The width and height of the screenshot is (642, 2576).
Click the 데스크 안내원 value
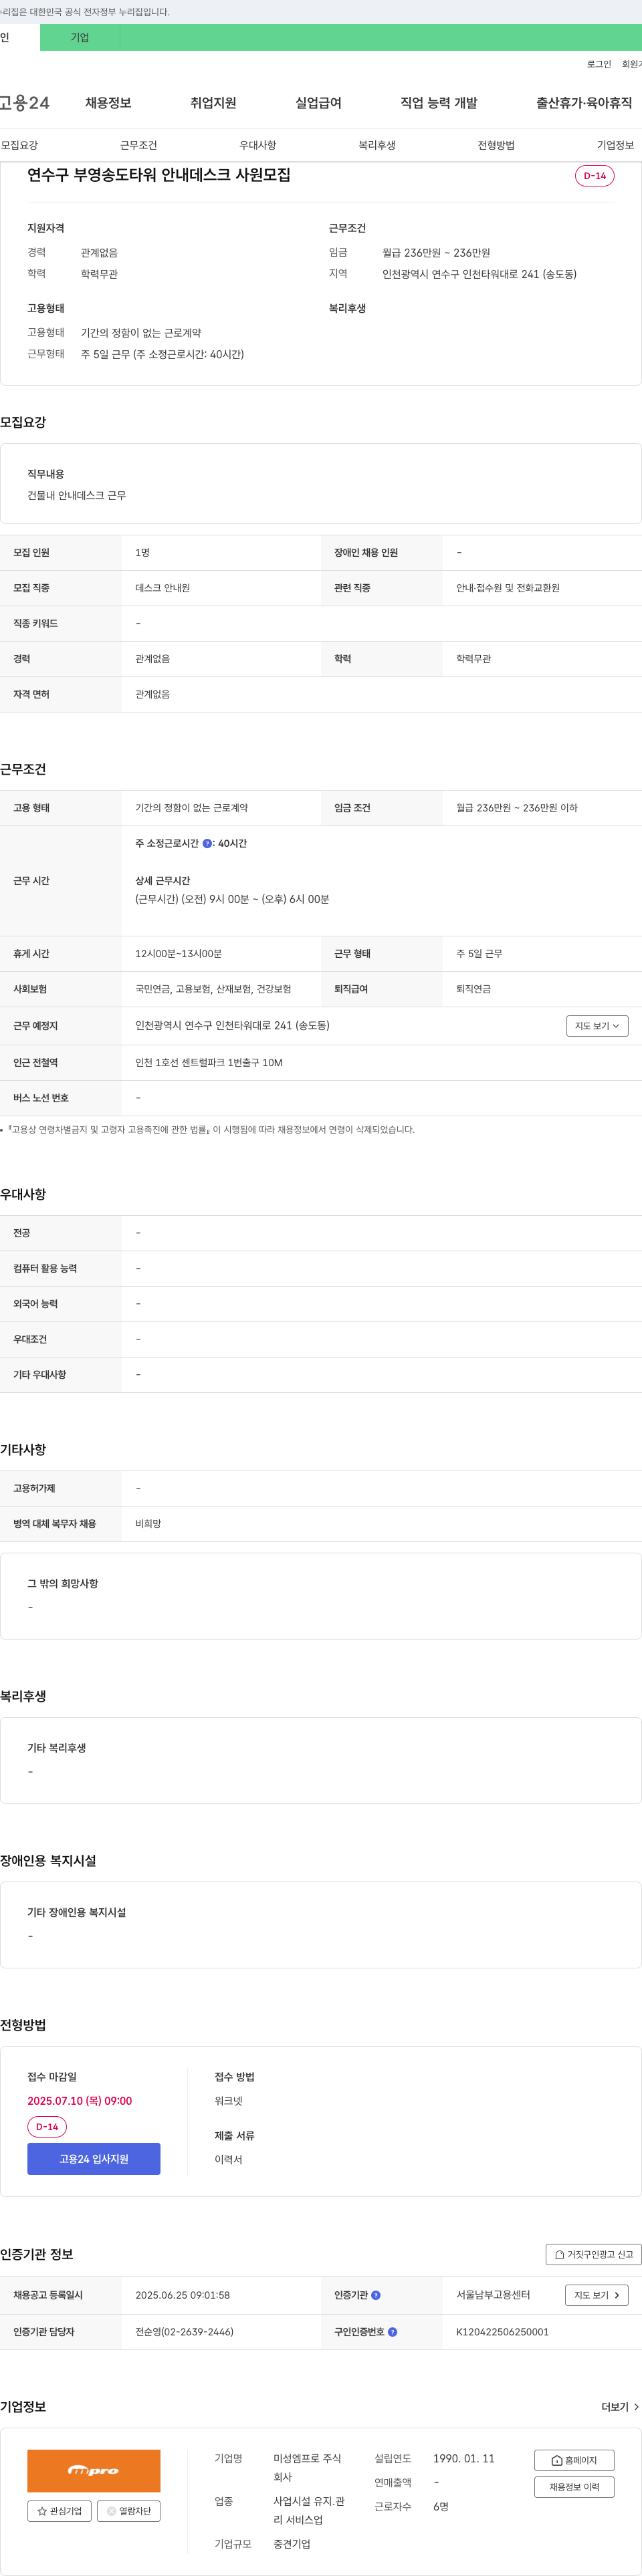tap(162, 588)
